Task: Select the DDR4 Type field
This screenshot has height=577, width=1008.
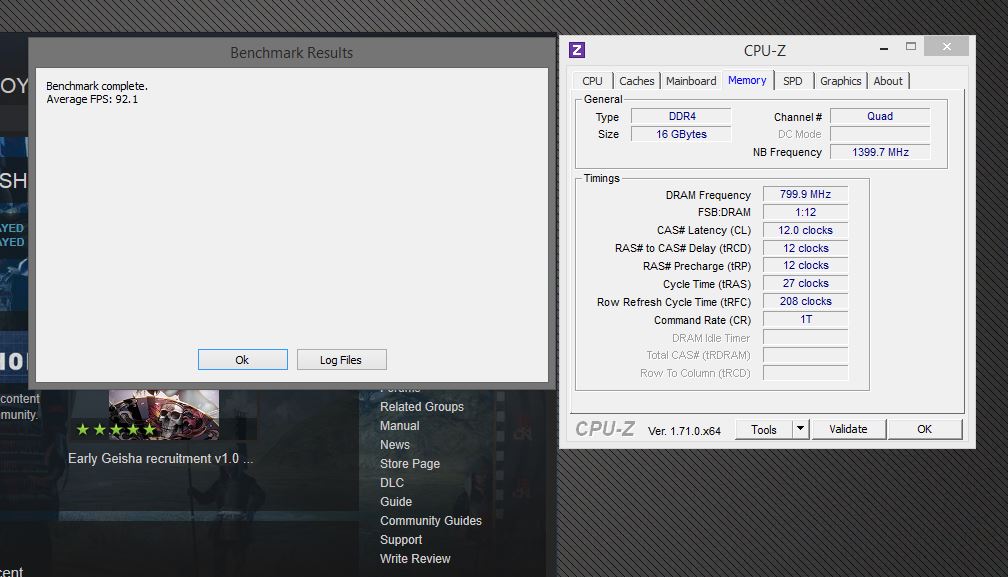Action: pos(681,116)
